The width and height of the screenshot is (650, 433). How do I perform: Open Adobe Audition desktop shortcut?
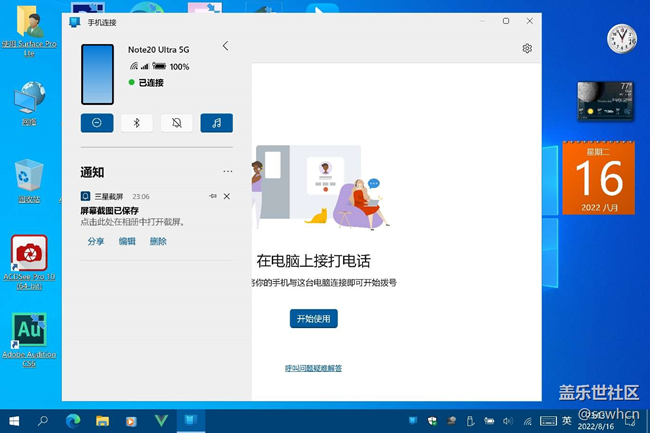(x=29, y=336)
